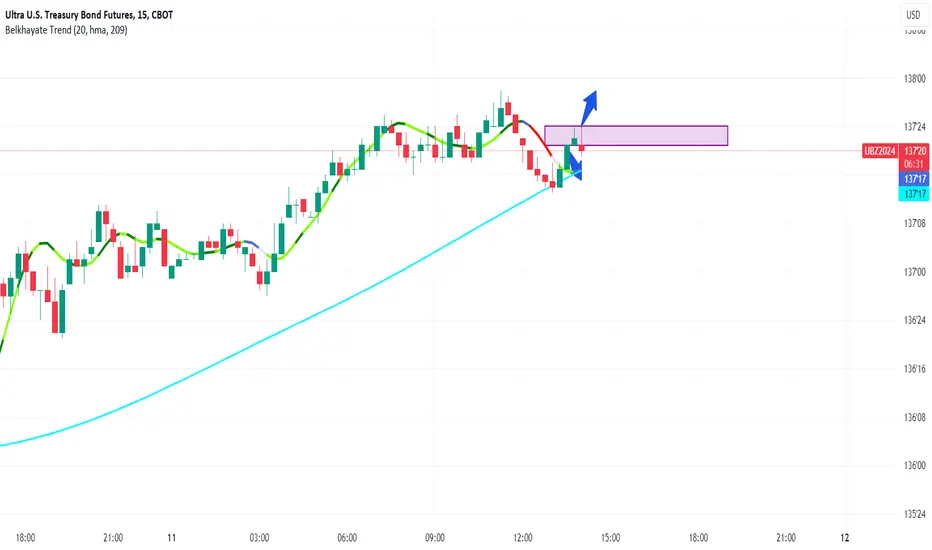The image size is (932, 550).
Task: Click the cyan 137'17 price label
Action: 914,194
